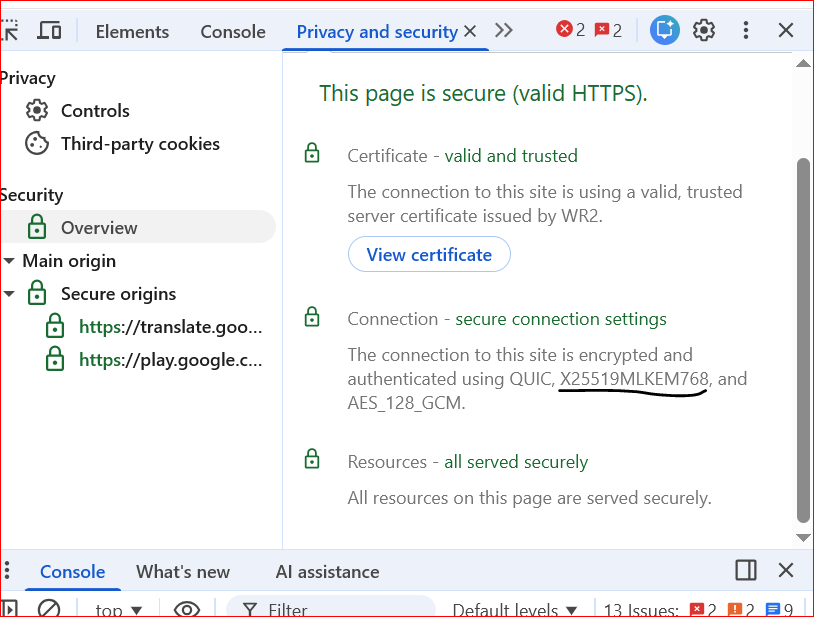The width and height of the screenshot is (814, 617).
Task: Open the Default levels dropdown
Action: [515, 609]
